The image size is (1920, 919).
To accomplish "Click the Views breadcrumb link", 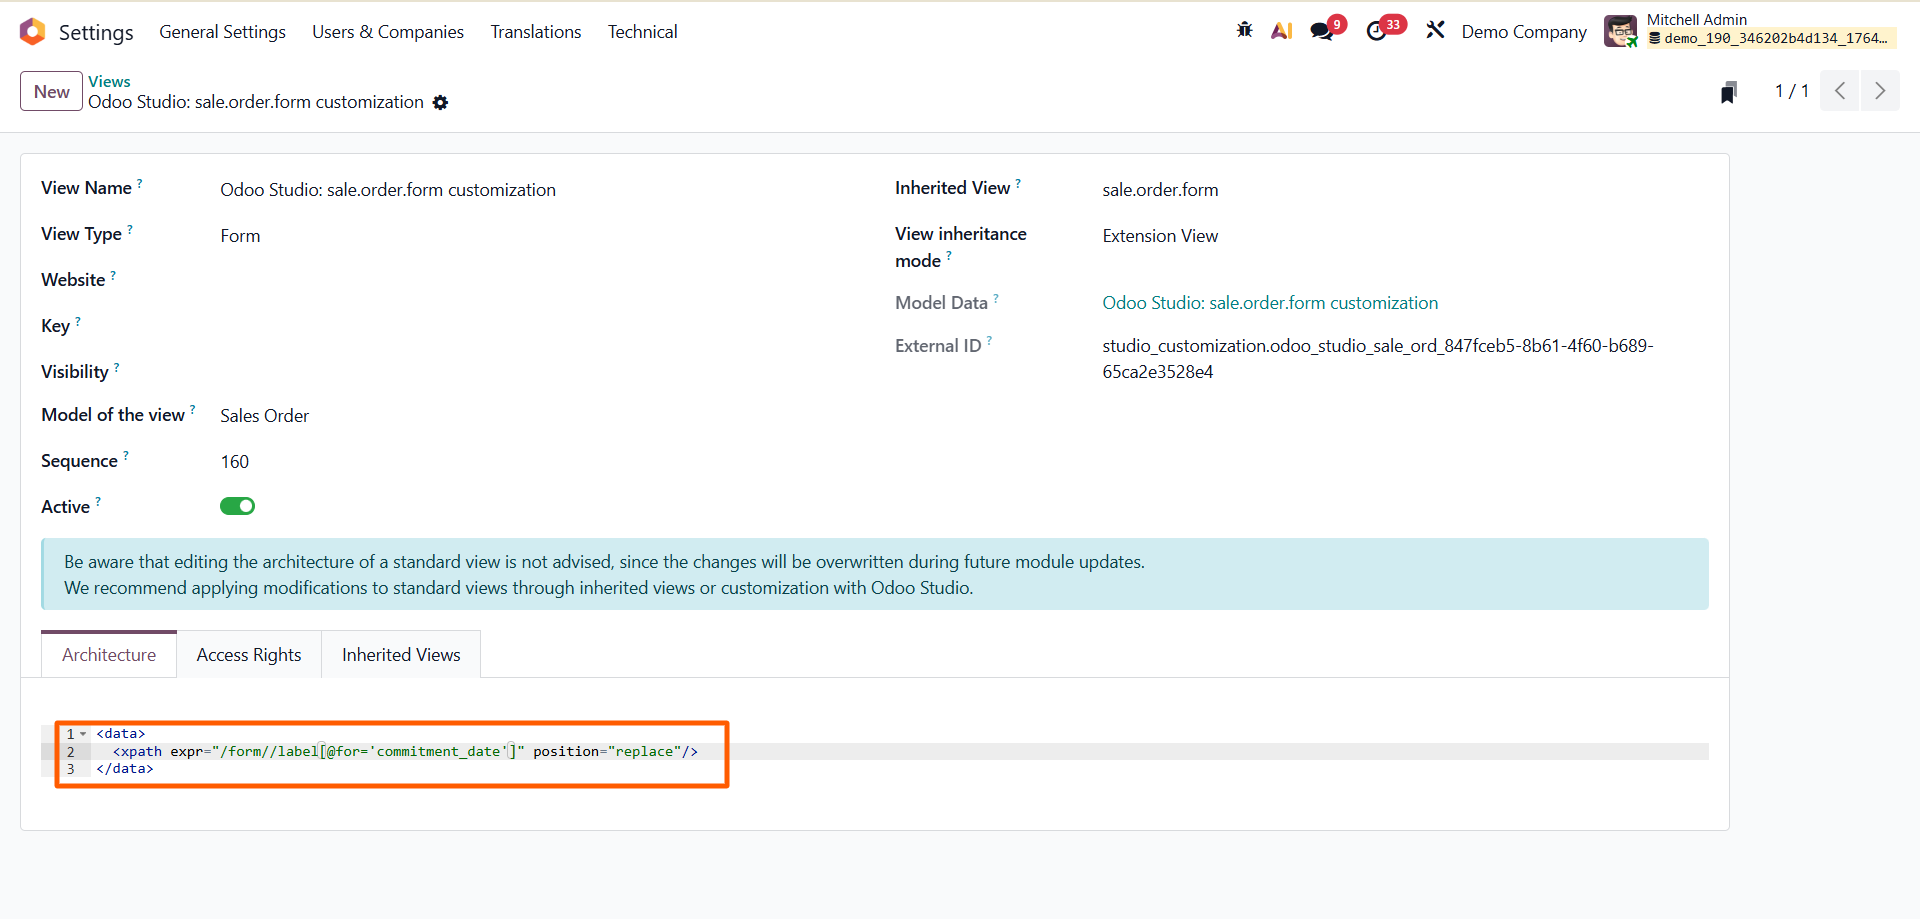I will click(109, 81).
